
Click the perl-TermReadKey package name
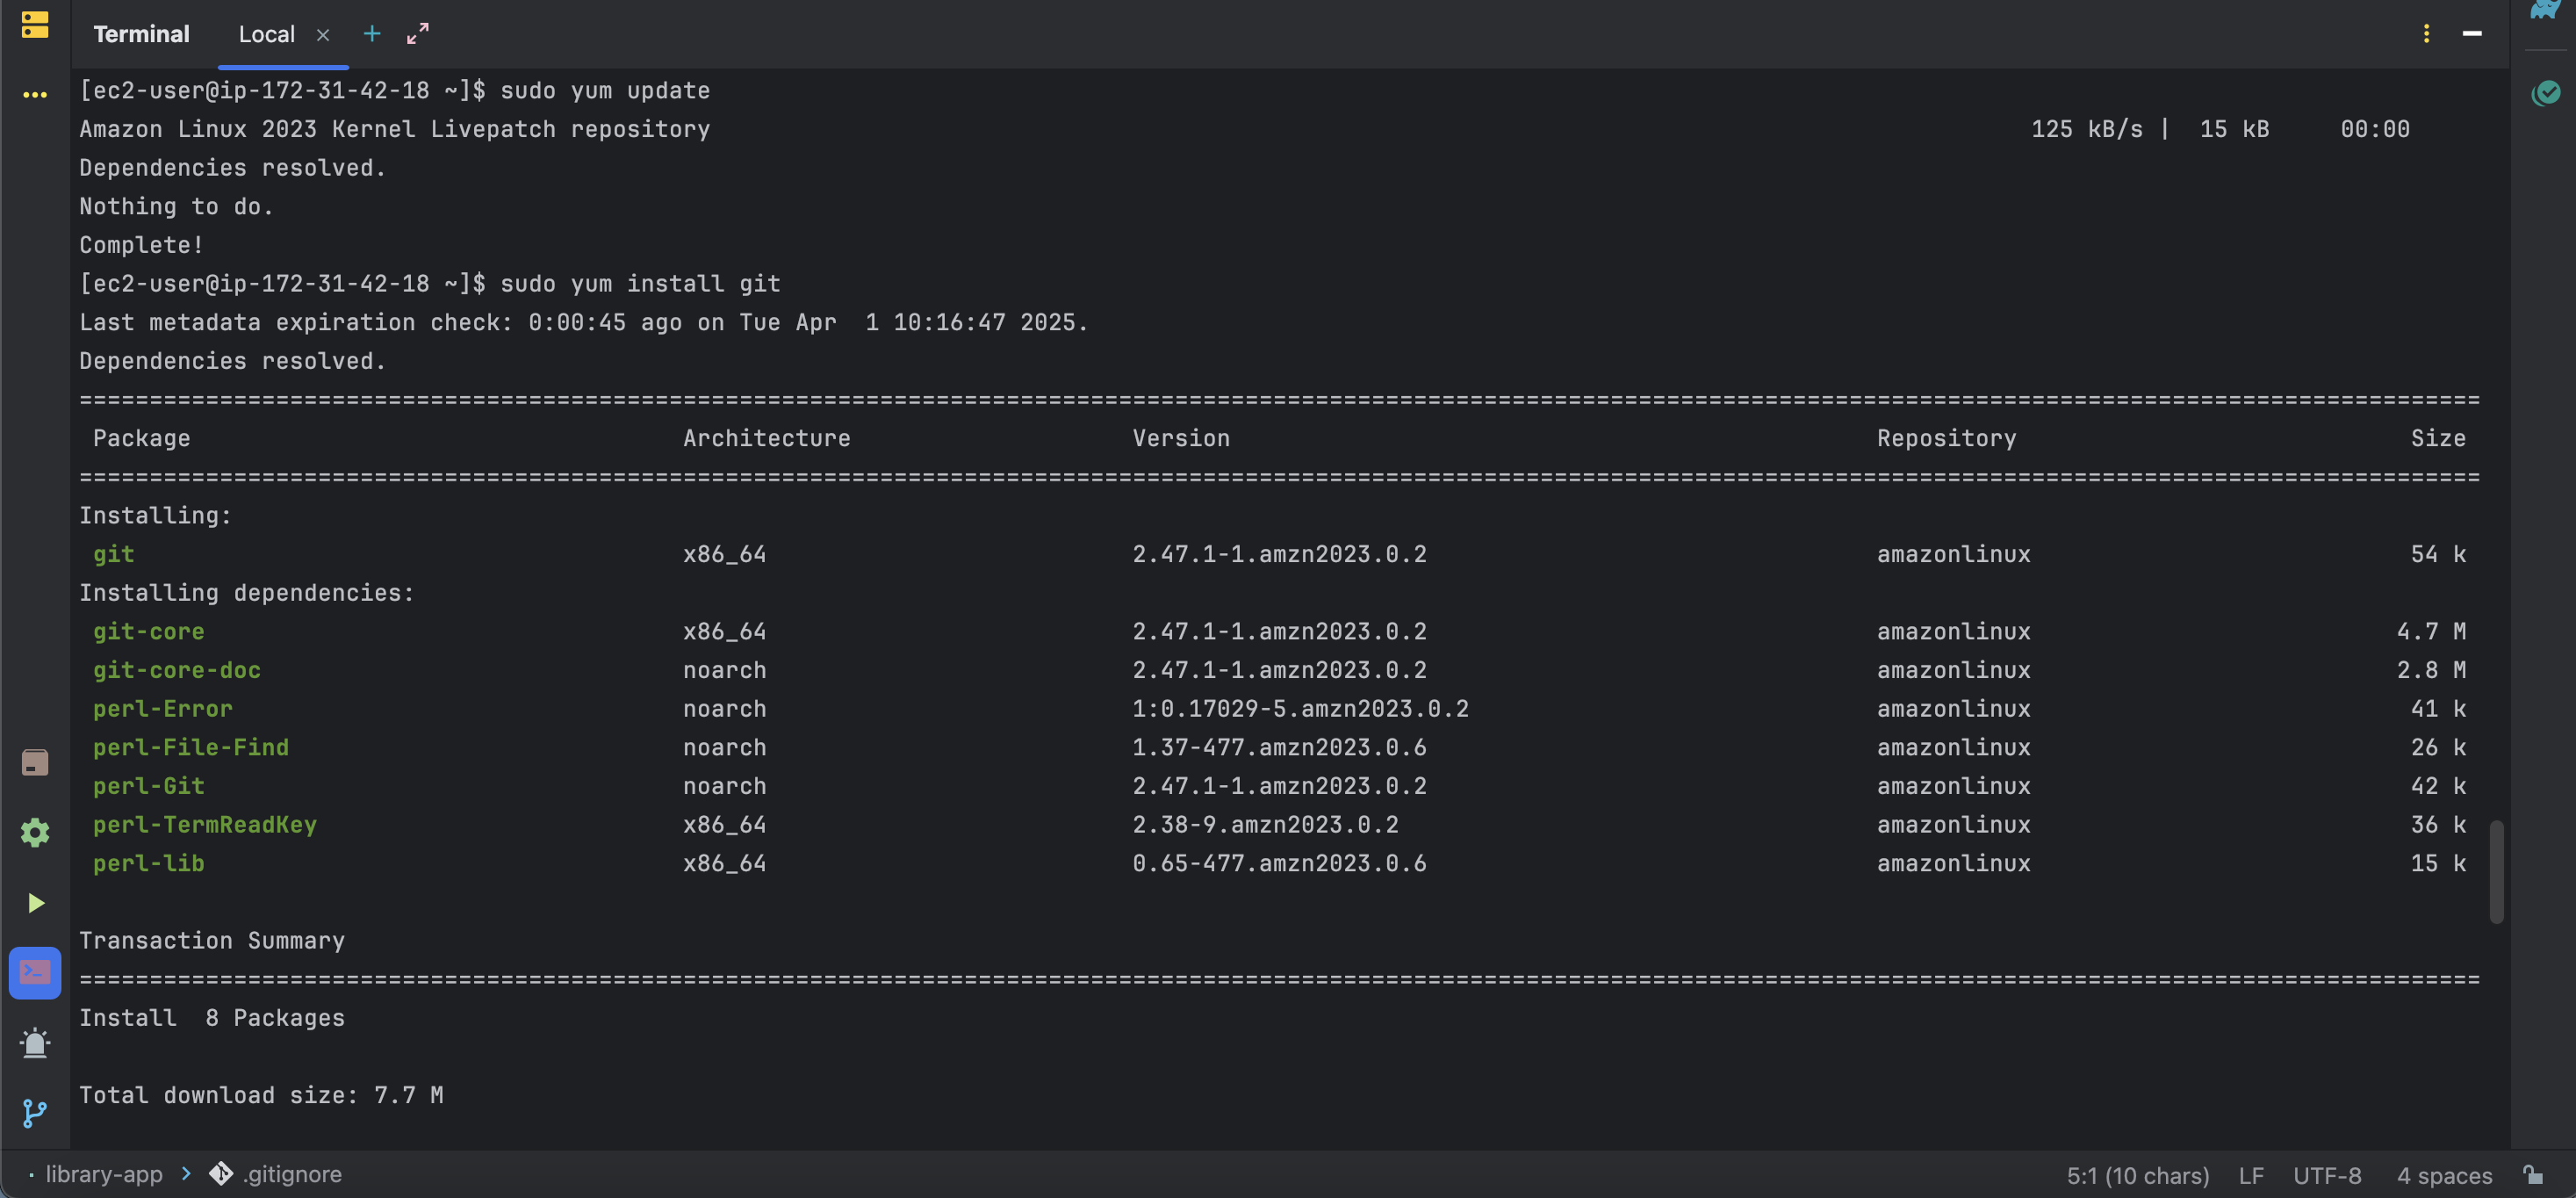[205, 825]
